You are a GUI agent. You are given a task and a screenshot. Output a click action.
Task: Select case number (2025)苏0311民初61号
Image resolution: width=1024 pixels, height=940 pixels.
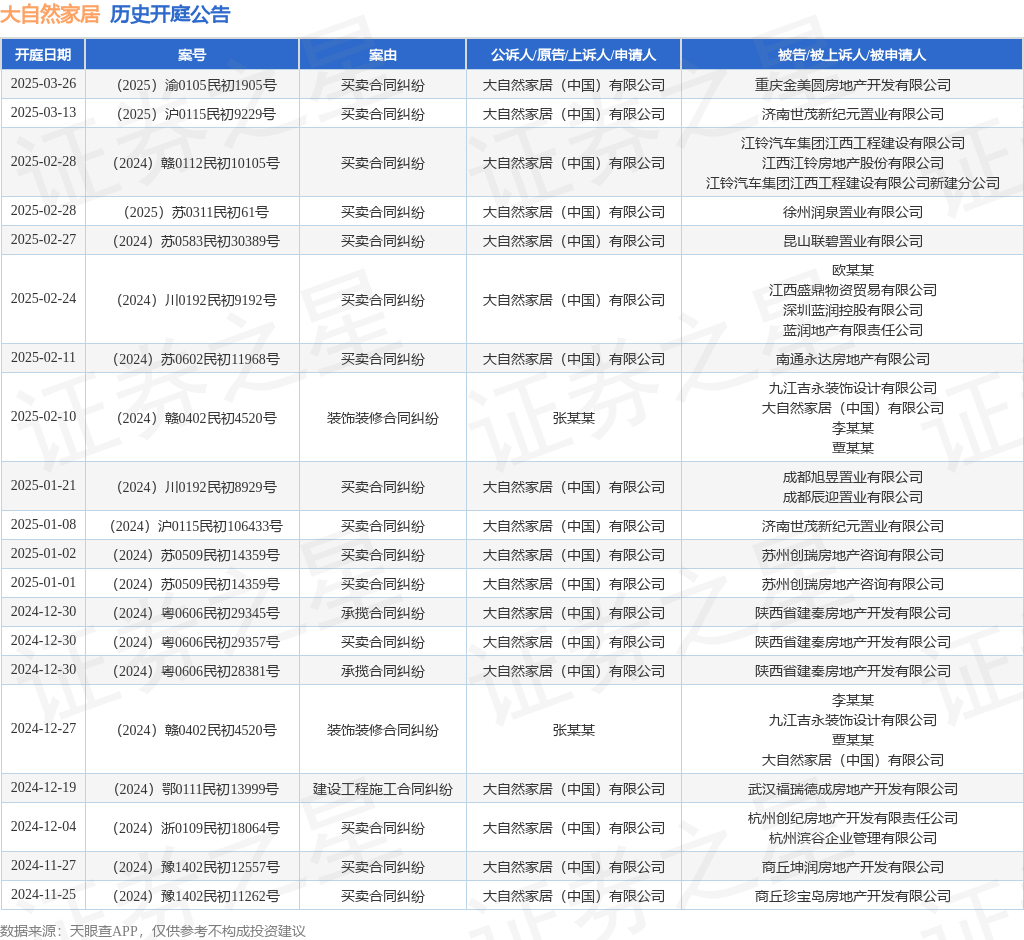196,212
